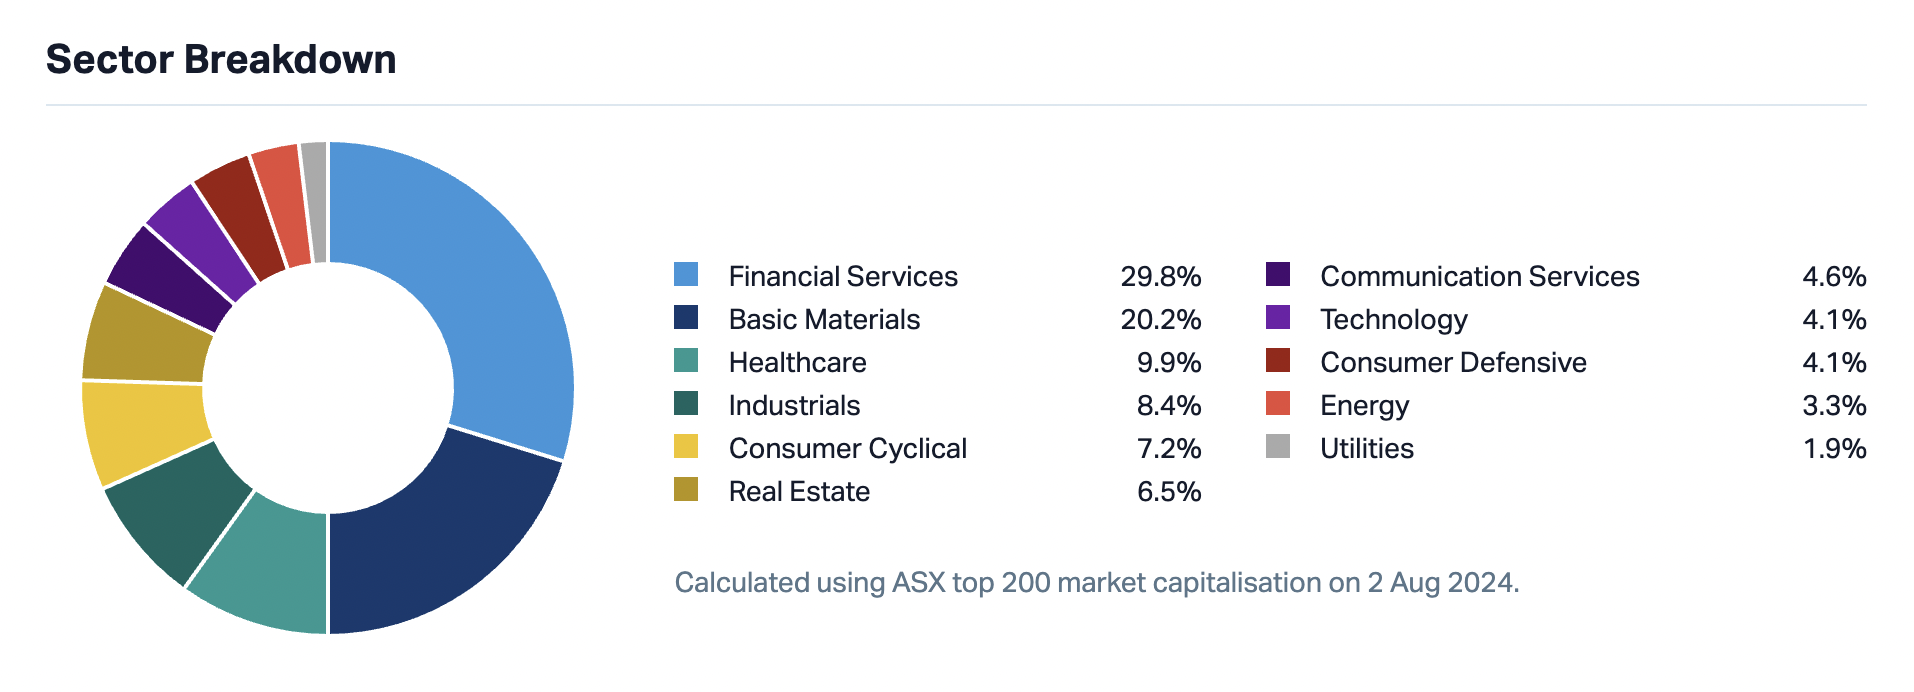Click the Communication Services legend swatch

pyautogui.click(x=1278, y=275)
